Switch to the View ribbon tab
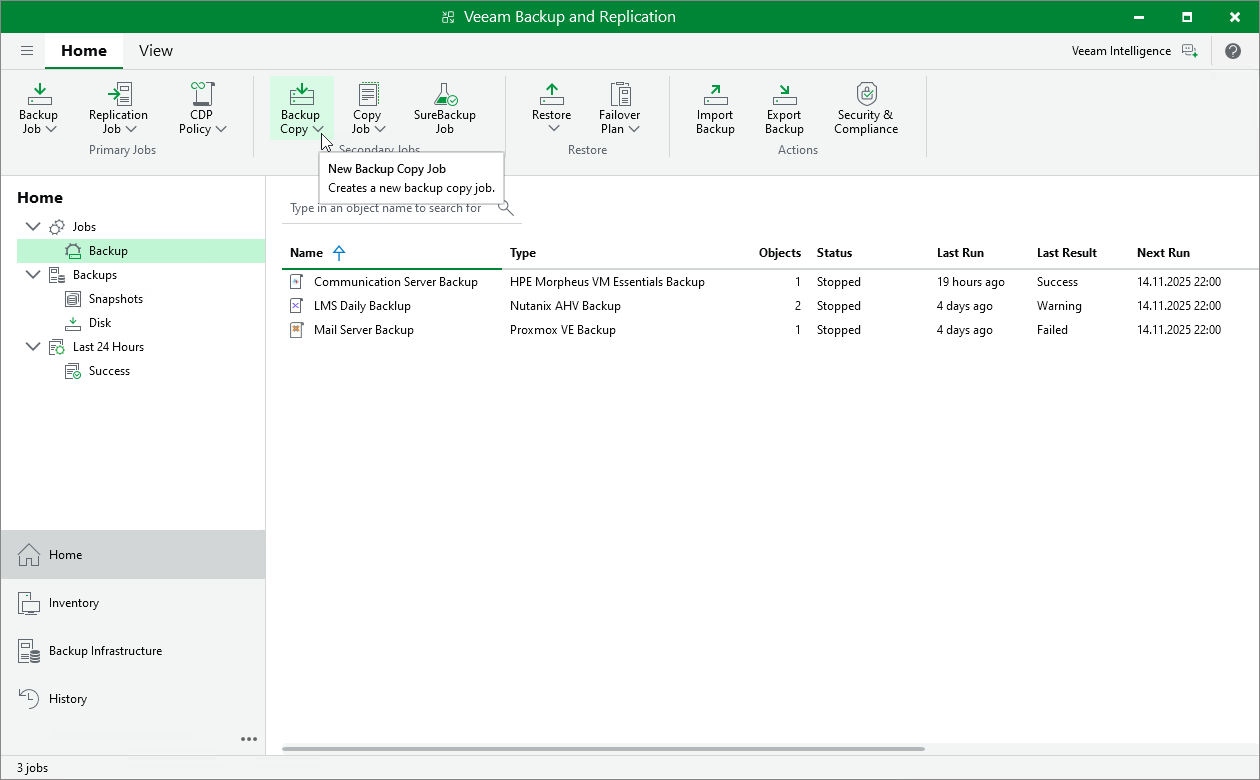 tap(156, 51)
